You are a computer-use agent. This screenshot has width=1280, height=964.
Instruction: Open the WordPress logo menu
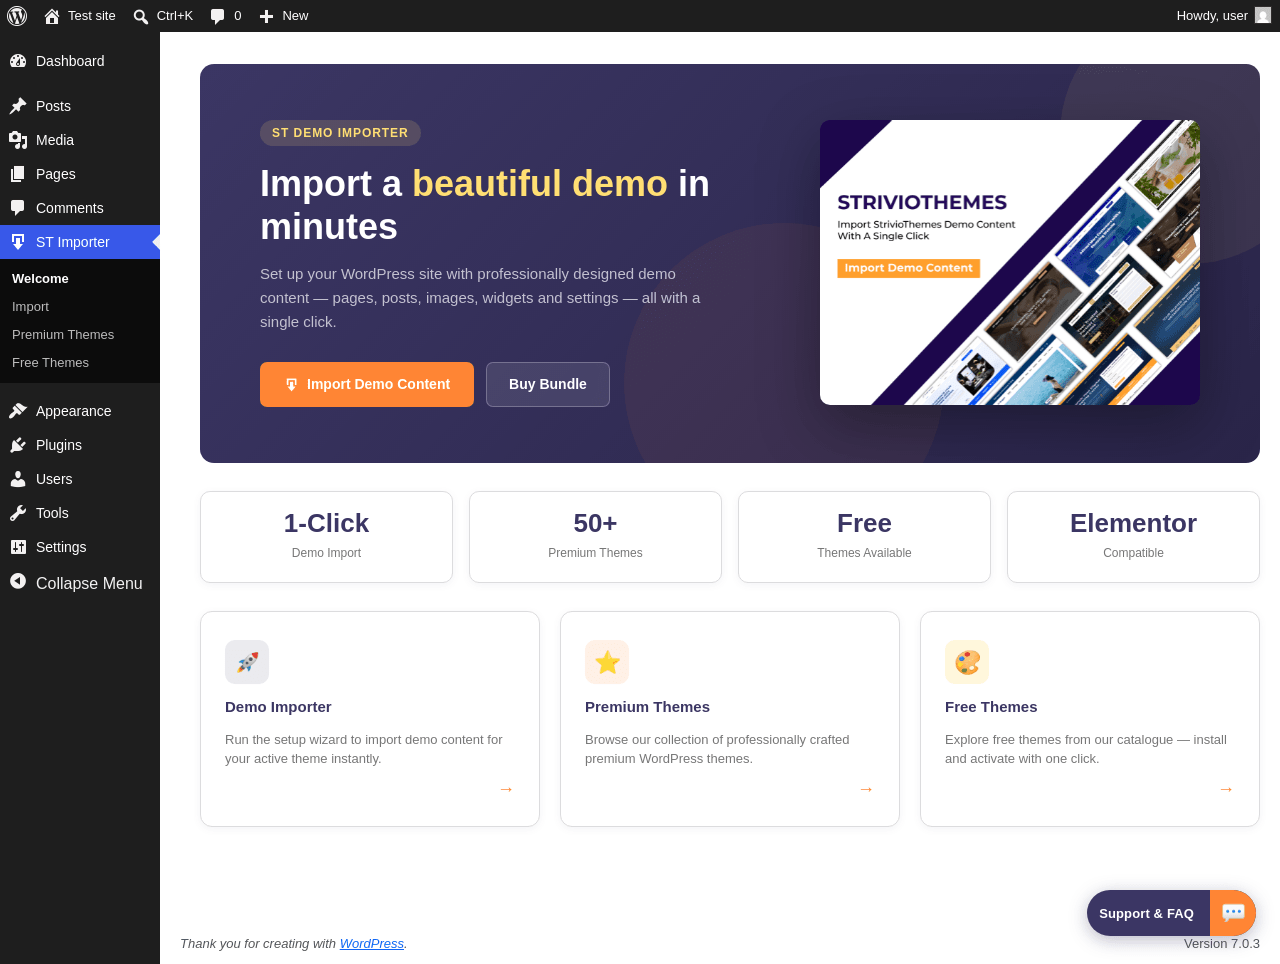click(x=17, y=16)
